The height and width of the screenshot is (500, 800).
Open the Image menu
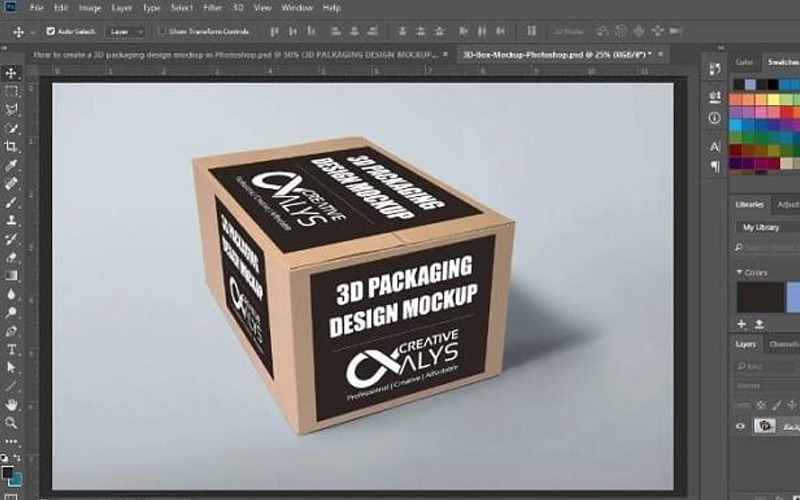(x=90, y=8)
